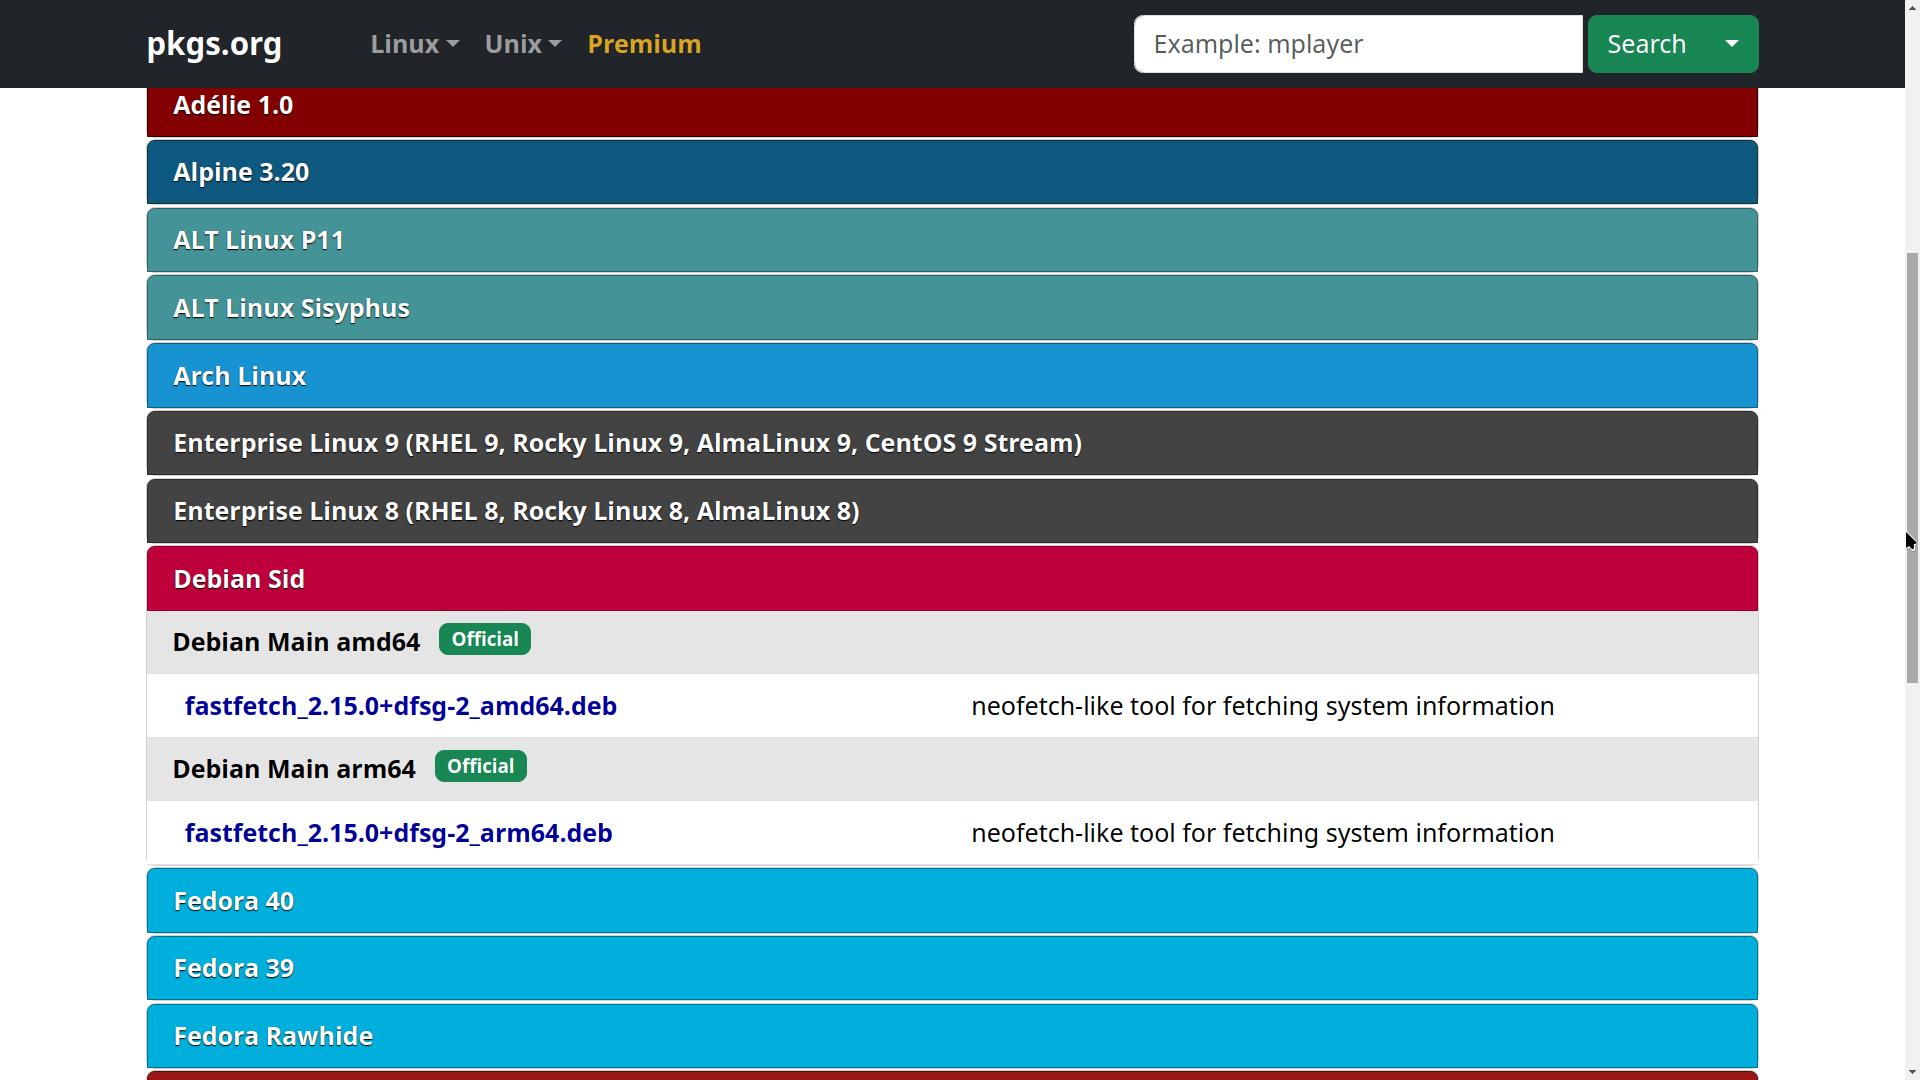Expand the Enterprise Linux 8 section
Screen dimensions: 1920x1080
click(x=952, y=511)
